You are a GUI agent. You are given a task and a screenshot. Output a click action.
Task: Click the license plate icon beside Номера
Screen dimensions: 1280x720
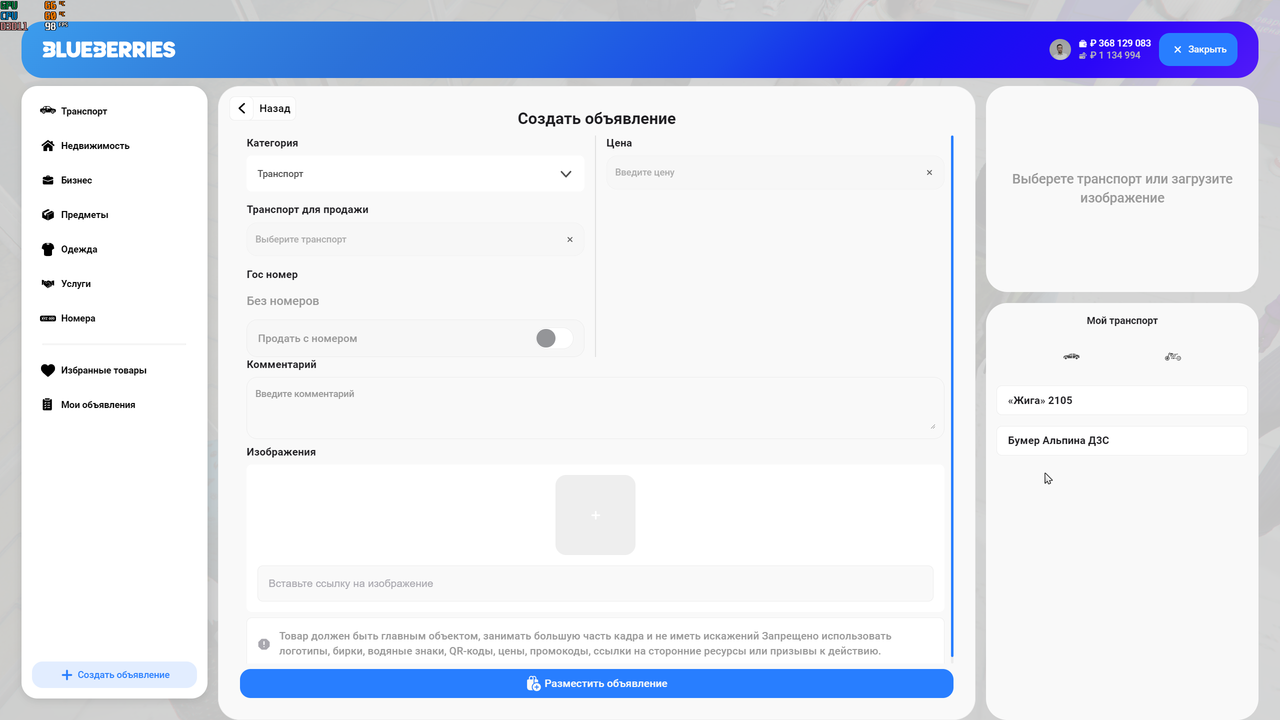[47, 318]
